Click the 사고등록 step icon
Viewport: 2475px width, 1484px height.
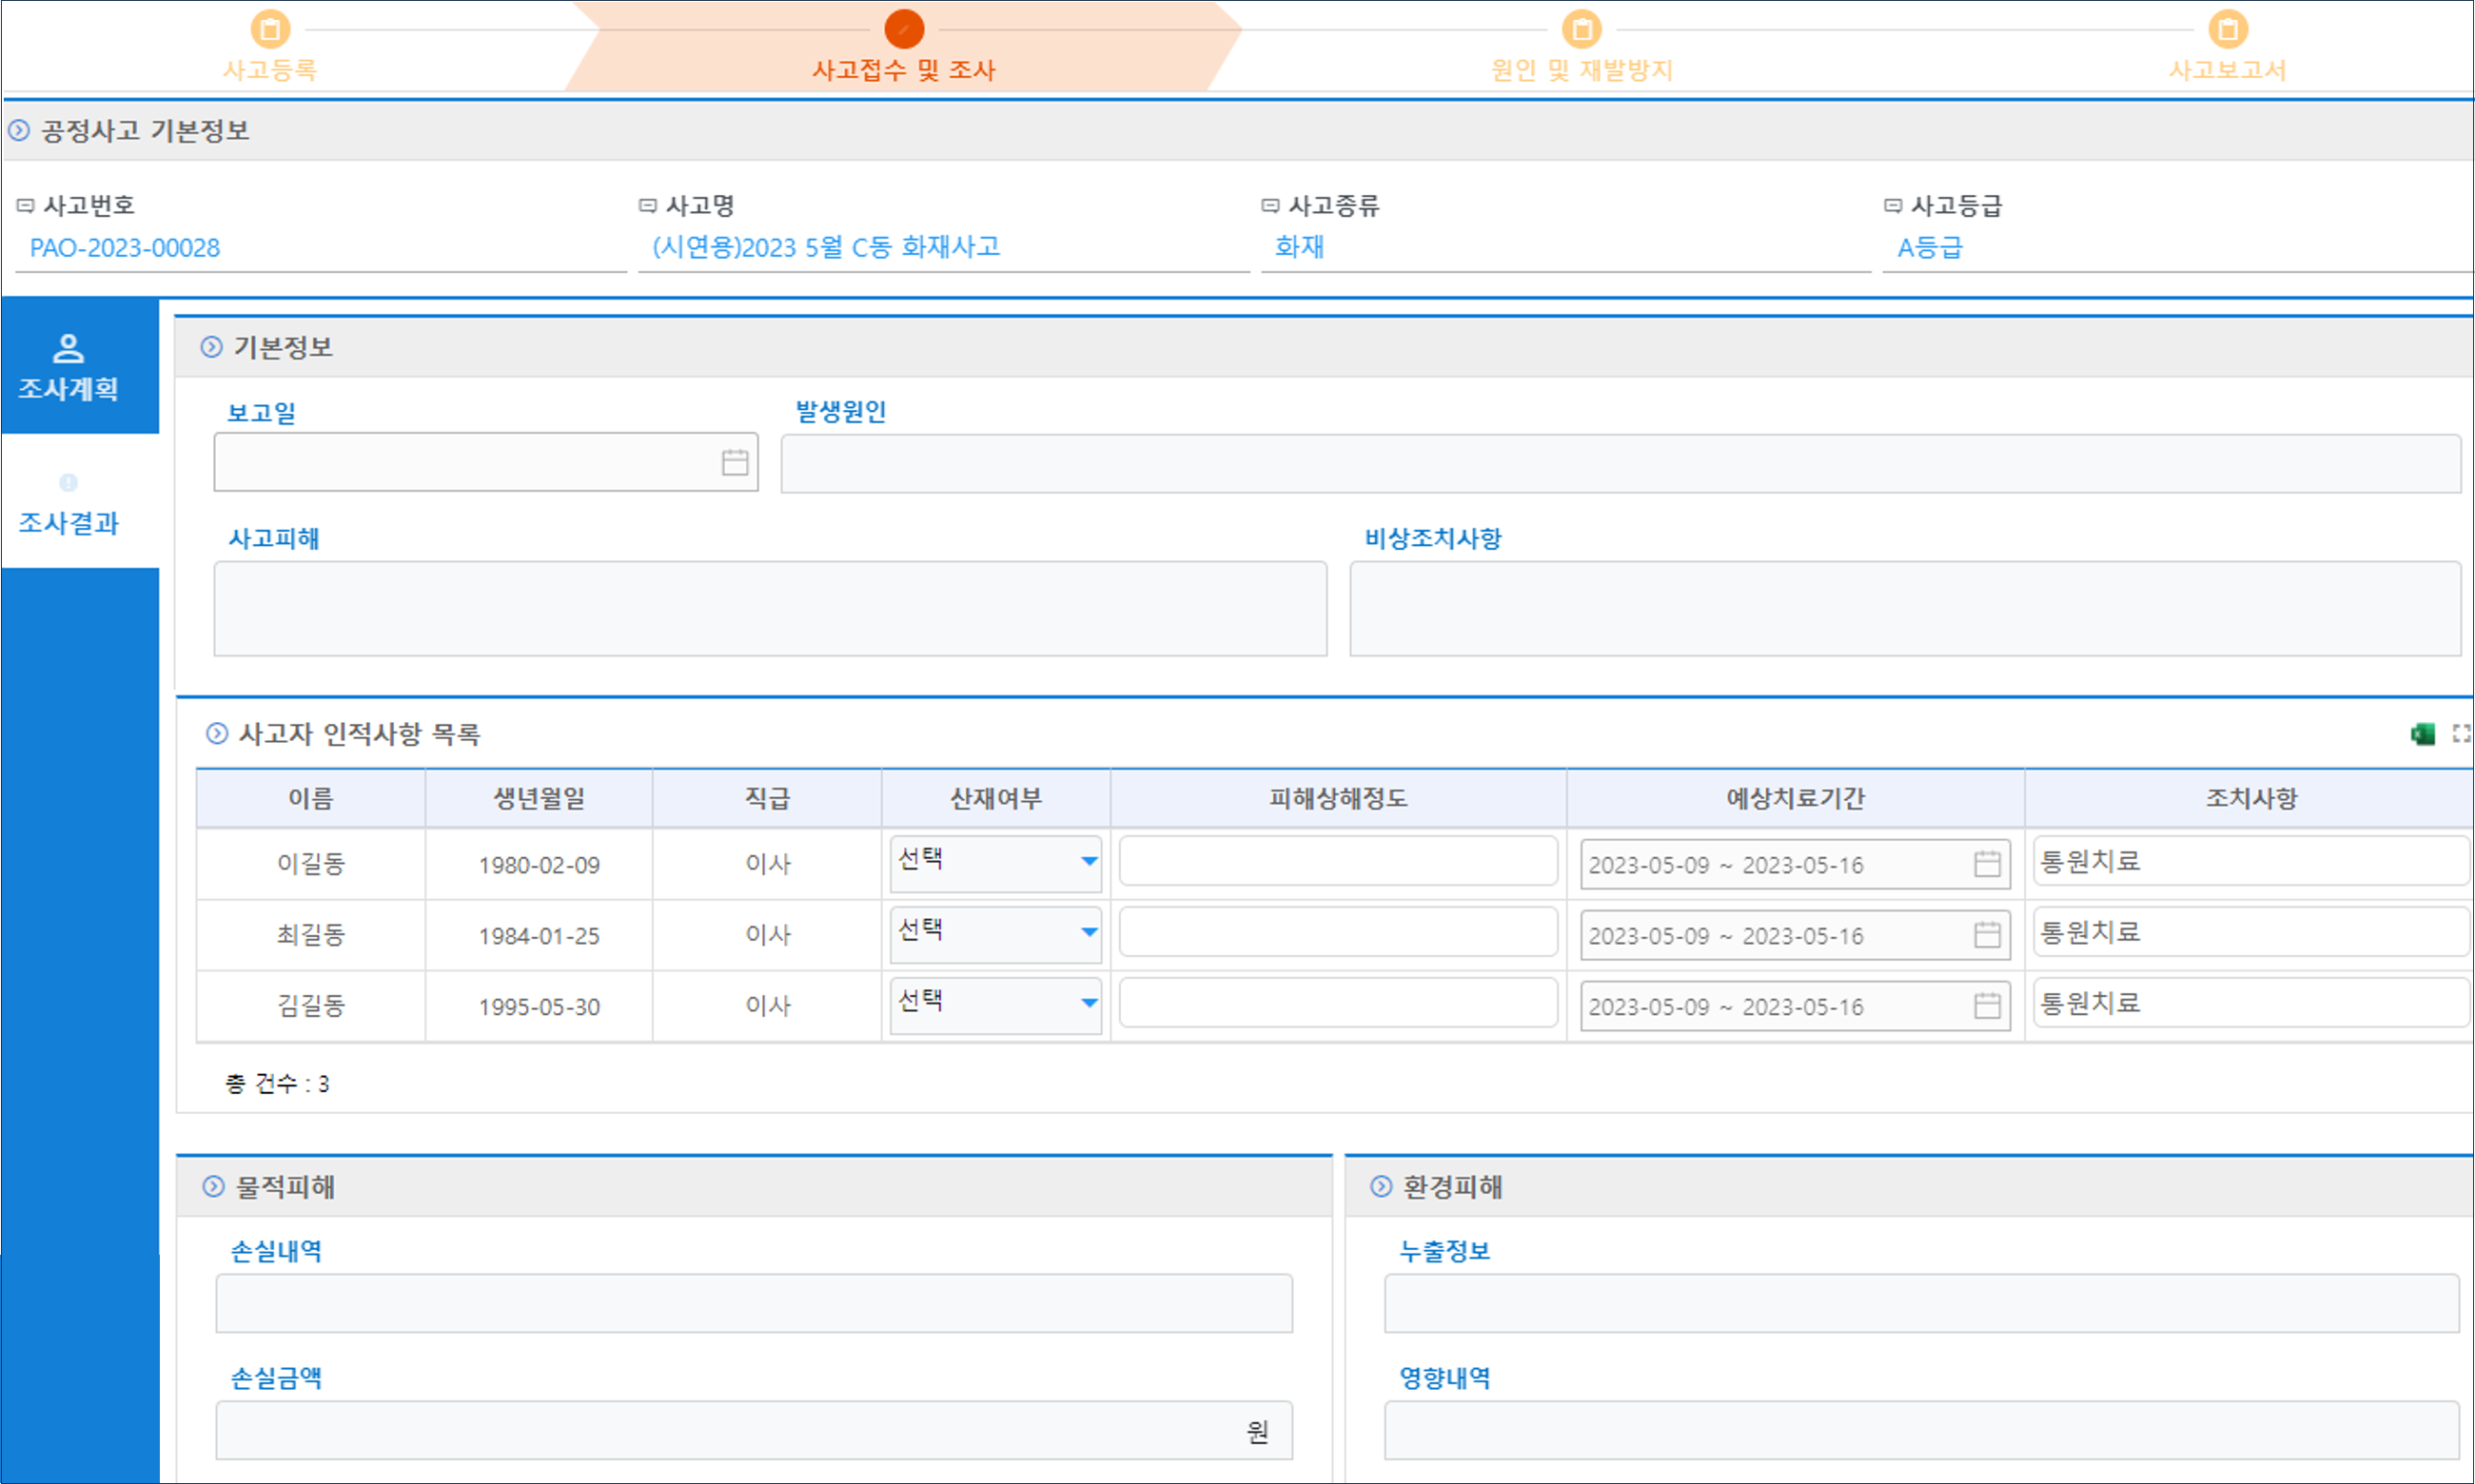click(270, 29)
